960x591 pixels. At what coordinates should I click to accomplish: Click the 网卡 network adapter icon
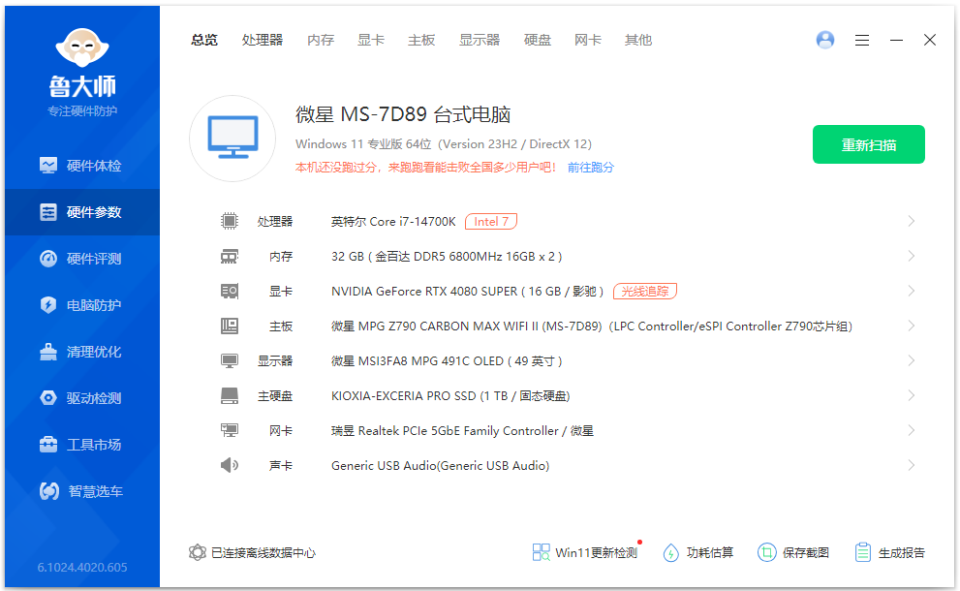230,431
